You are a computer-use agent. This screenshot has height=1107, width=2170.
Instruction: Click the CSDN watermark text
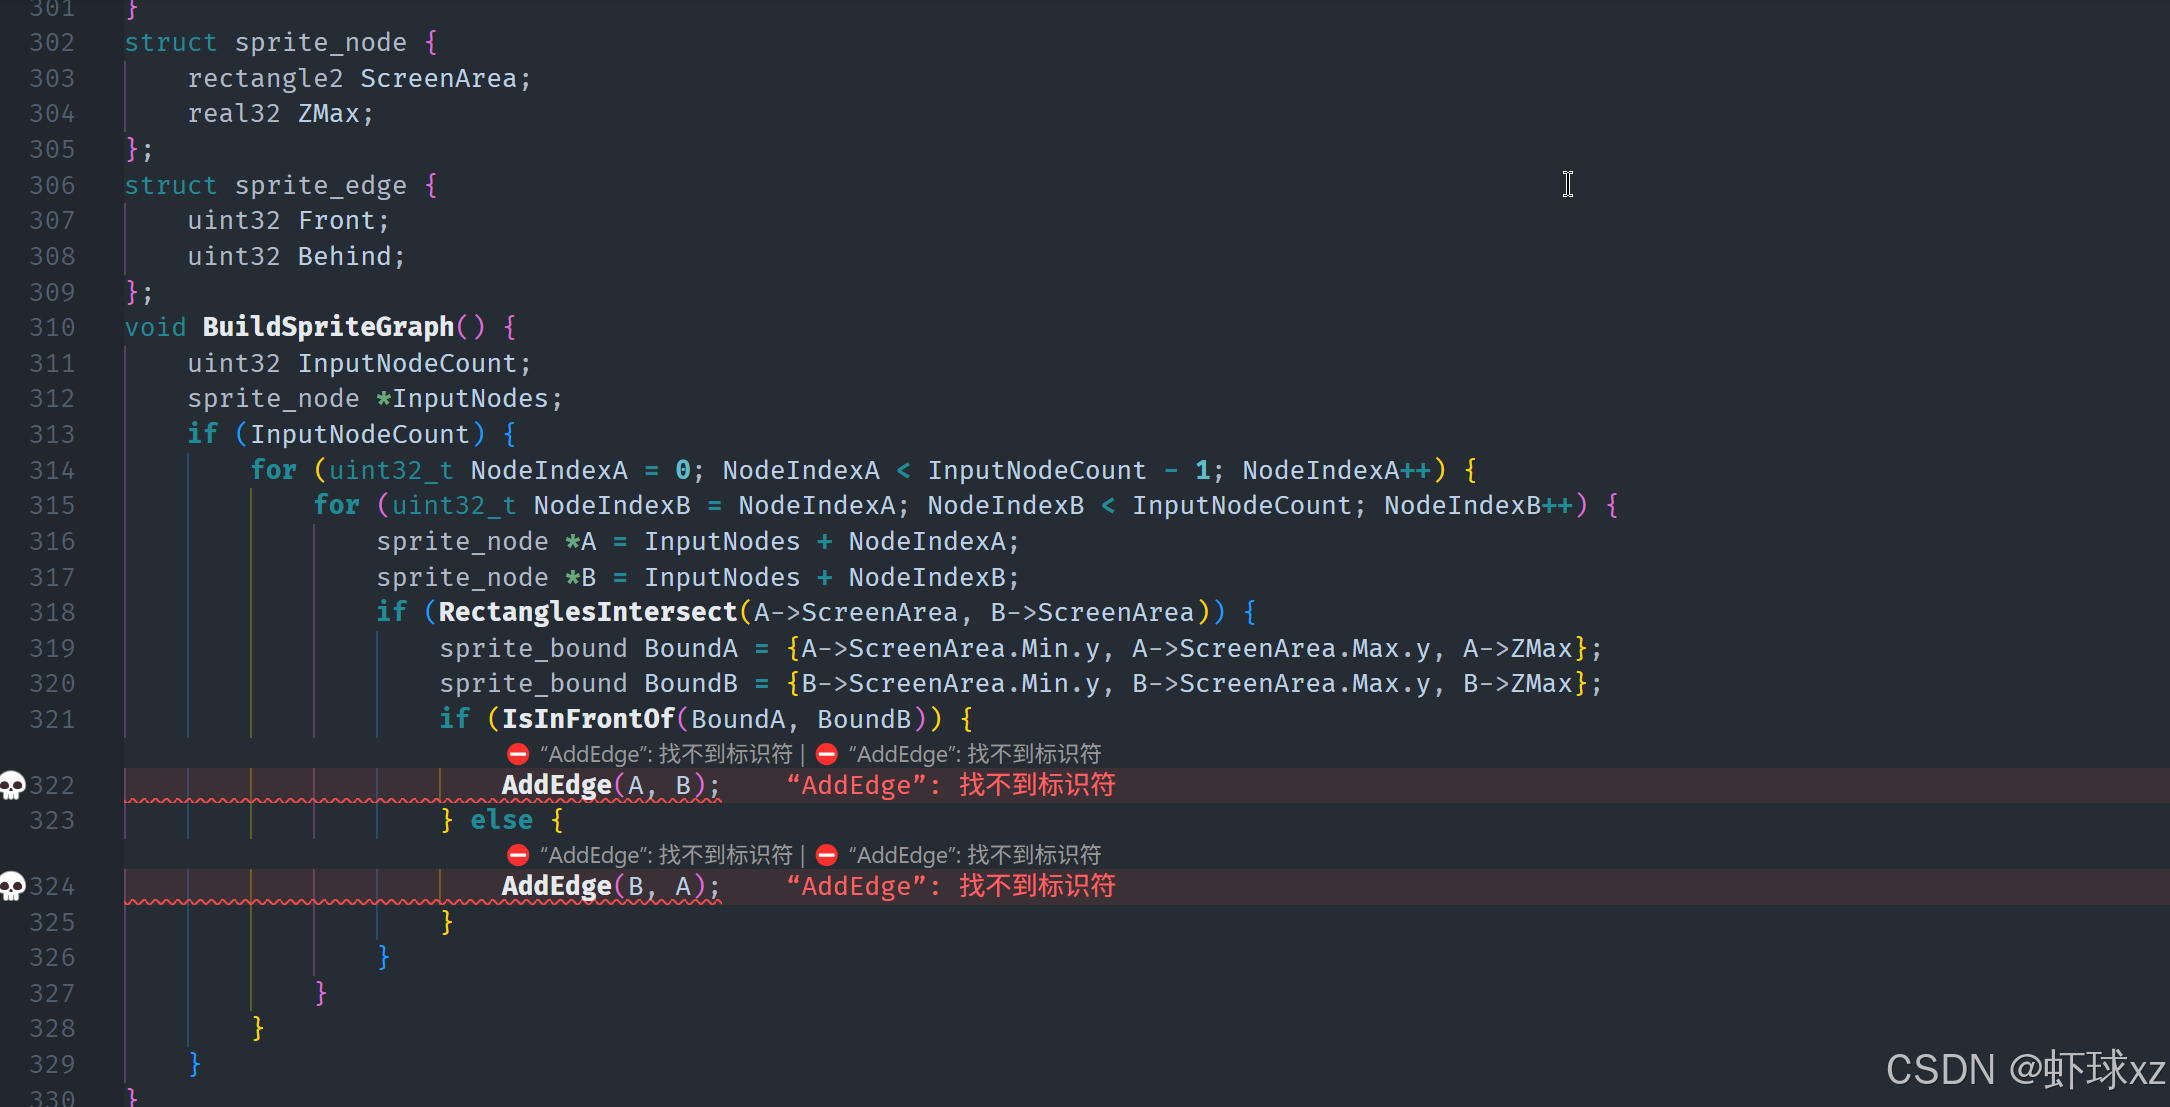[2024, 1069]
